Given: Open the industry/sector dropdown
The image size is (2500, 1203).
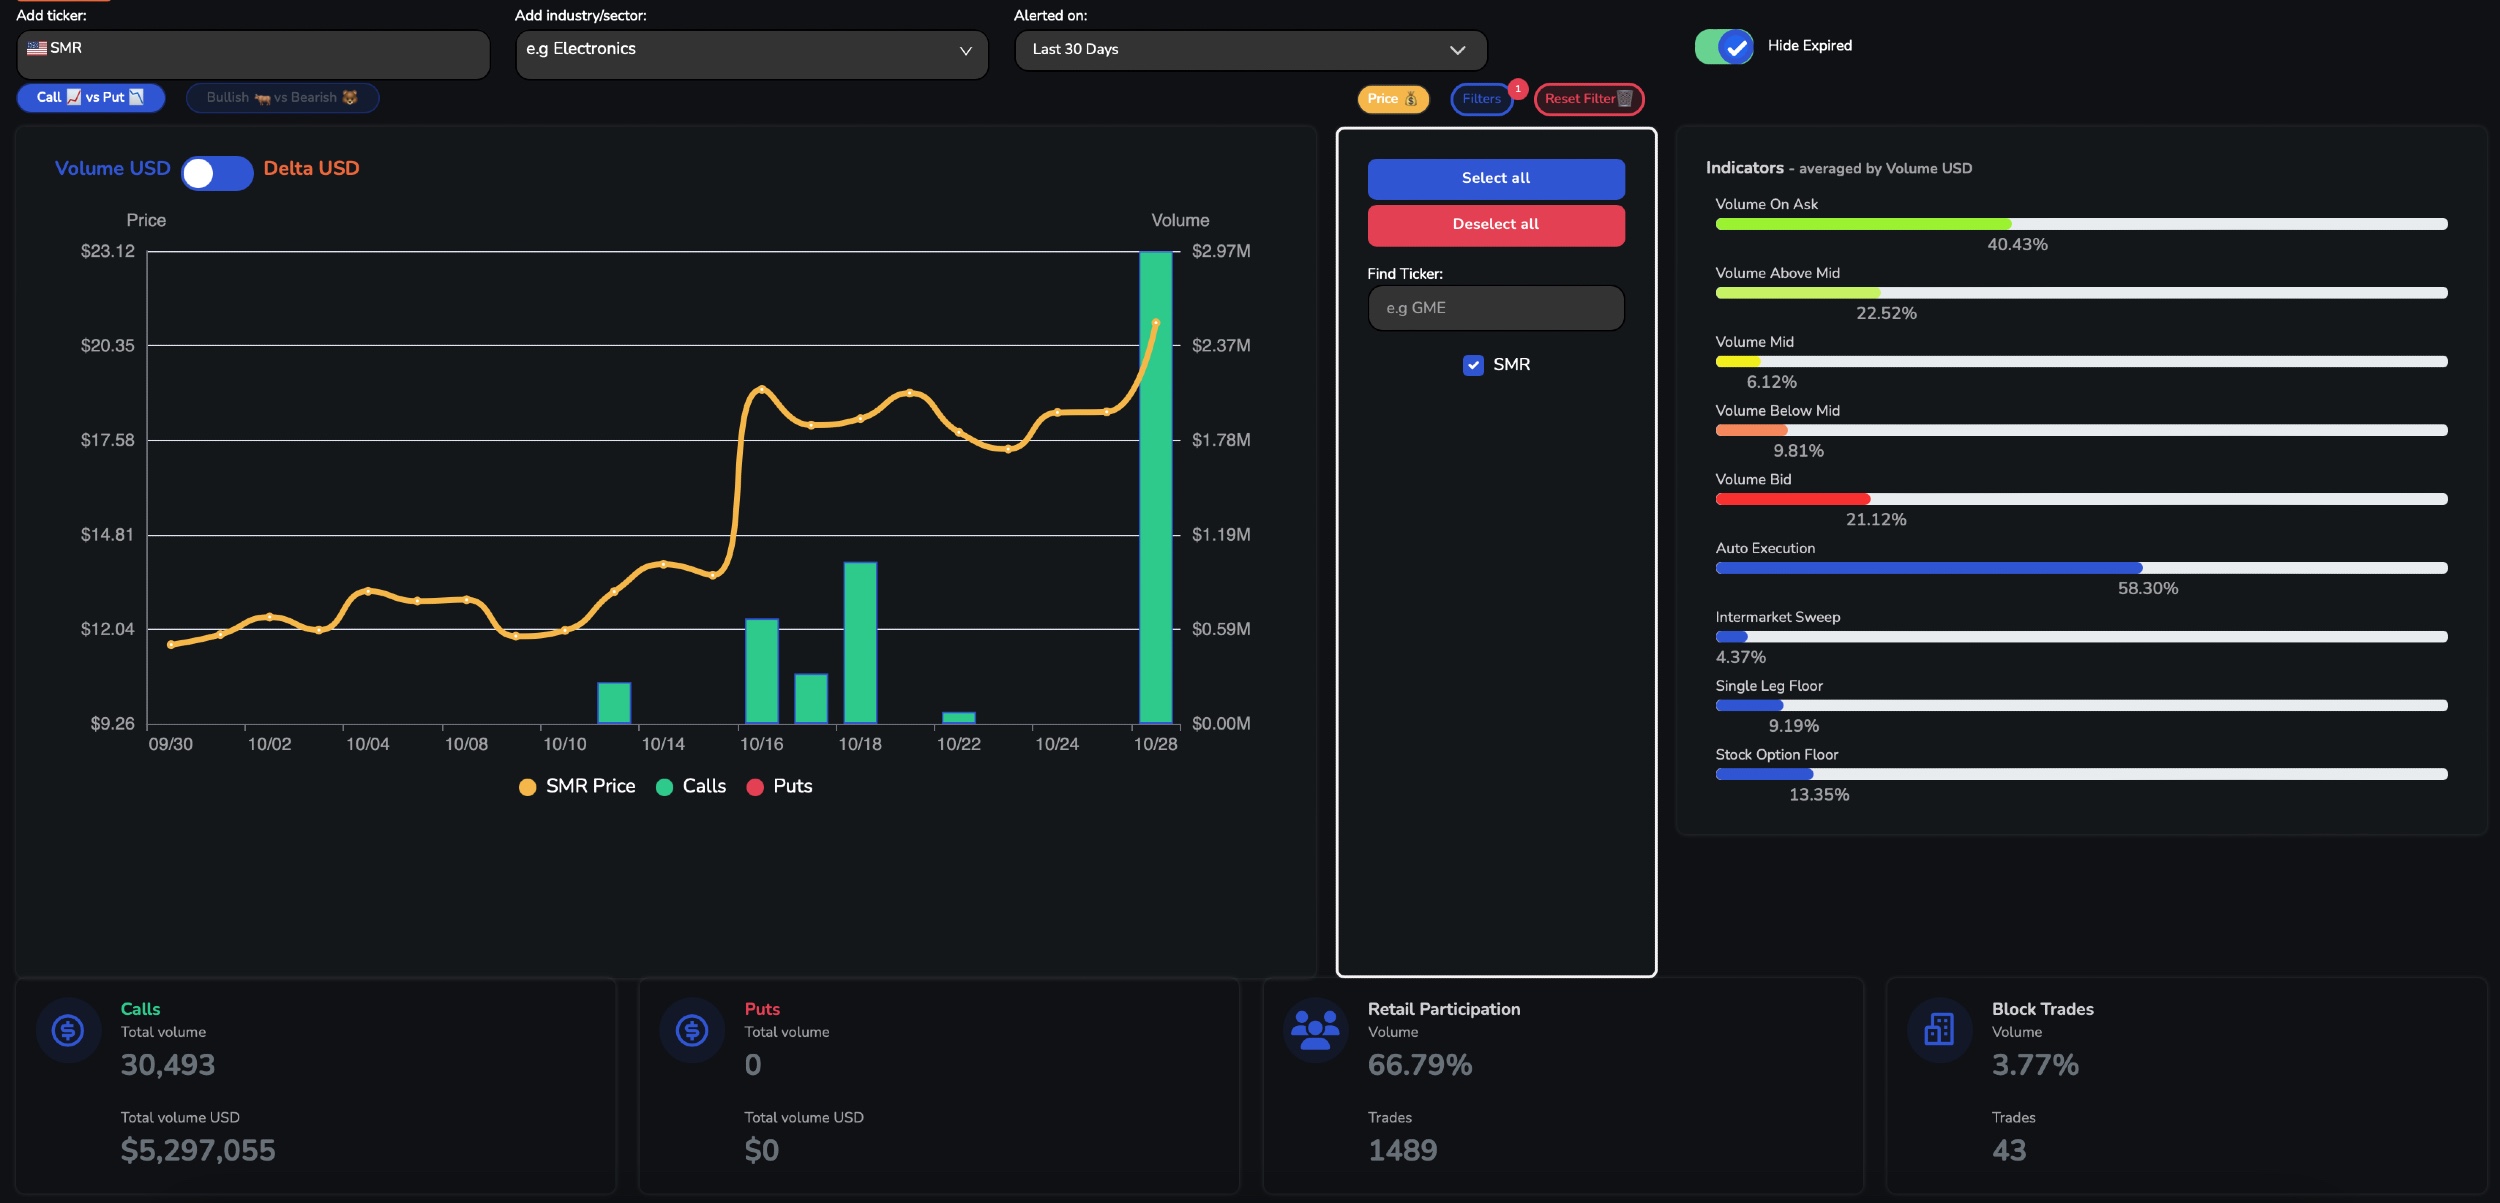Looking at the screenshot, I should (752, 53).
